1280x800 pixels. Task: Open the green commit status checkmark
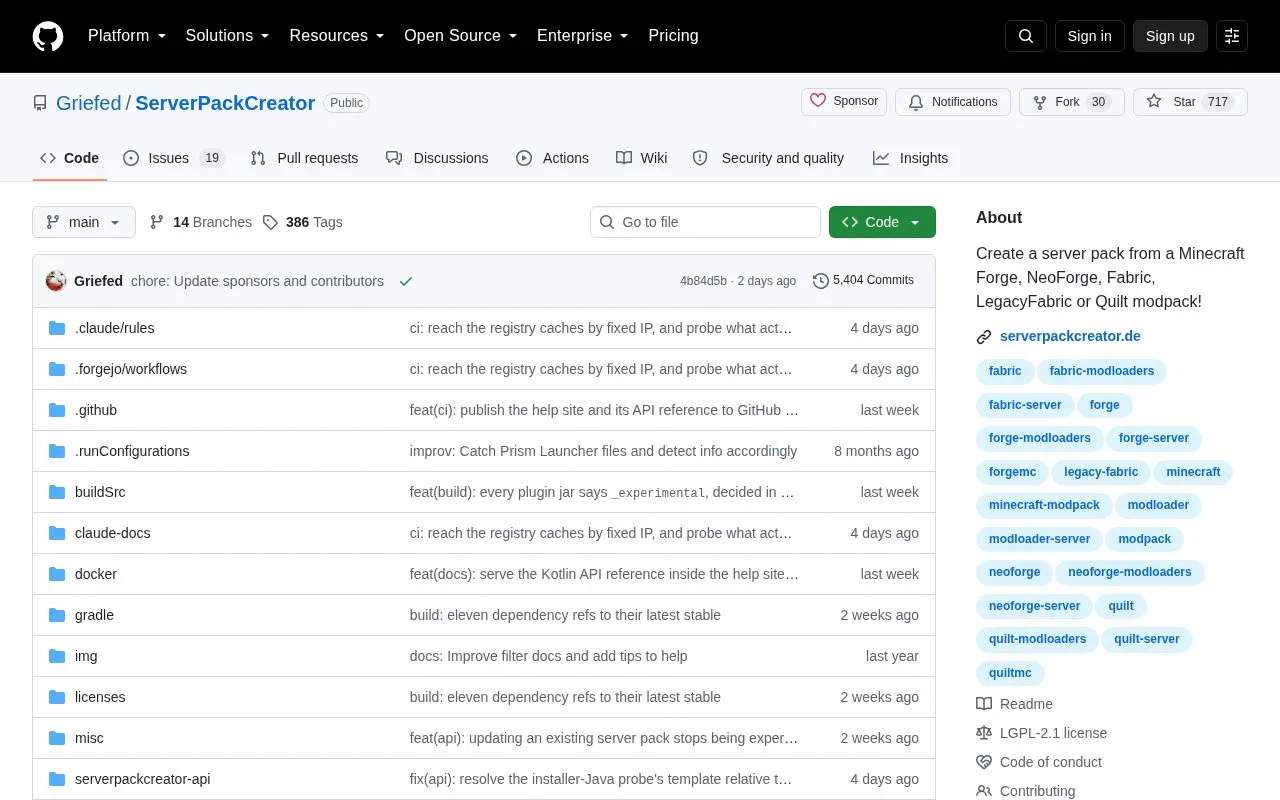pyautogui.click(x=406, y=281)
